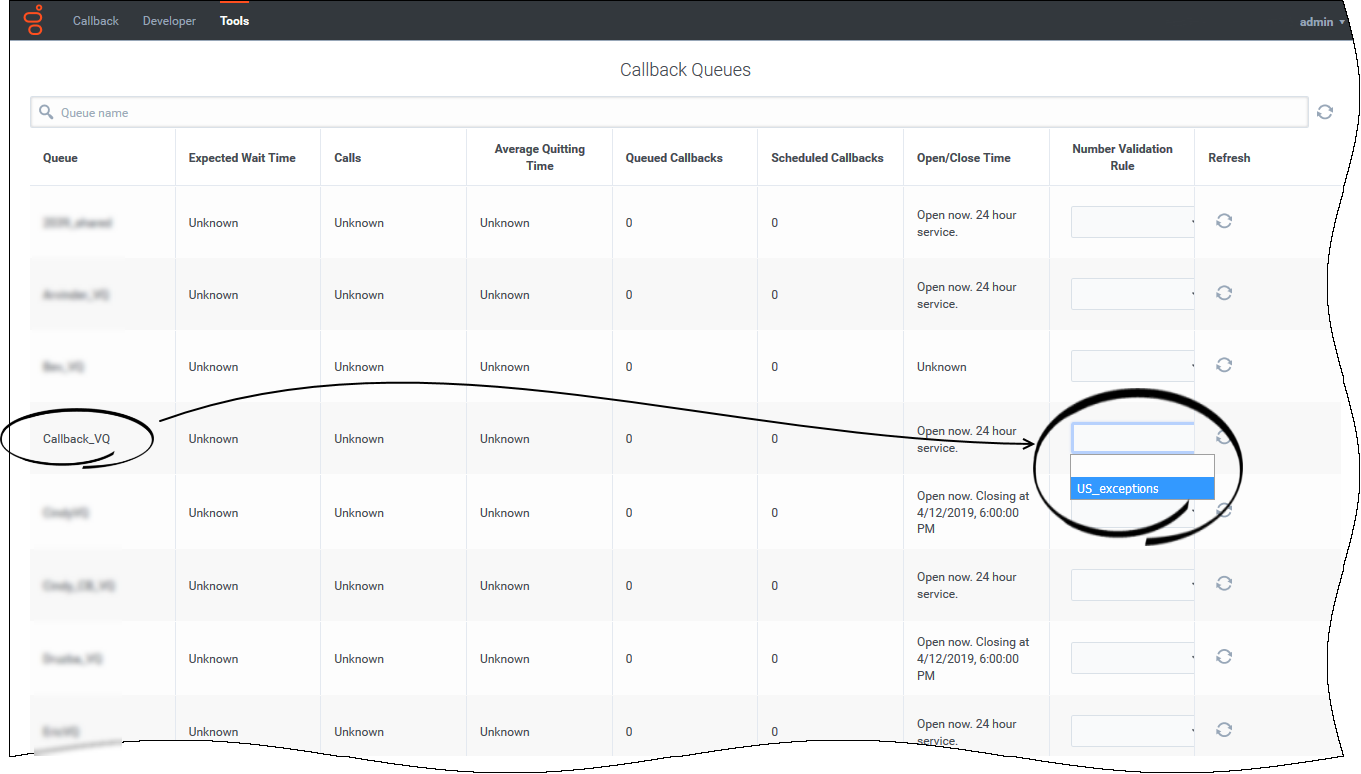Image resolution: width=1361 pixels, height=774 pixels.
Task: Click the magnifying glass search icon
Action: tap(46, 112)
